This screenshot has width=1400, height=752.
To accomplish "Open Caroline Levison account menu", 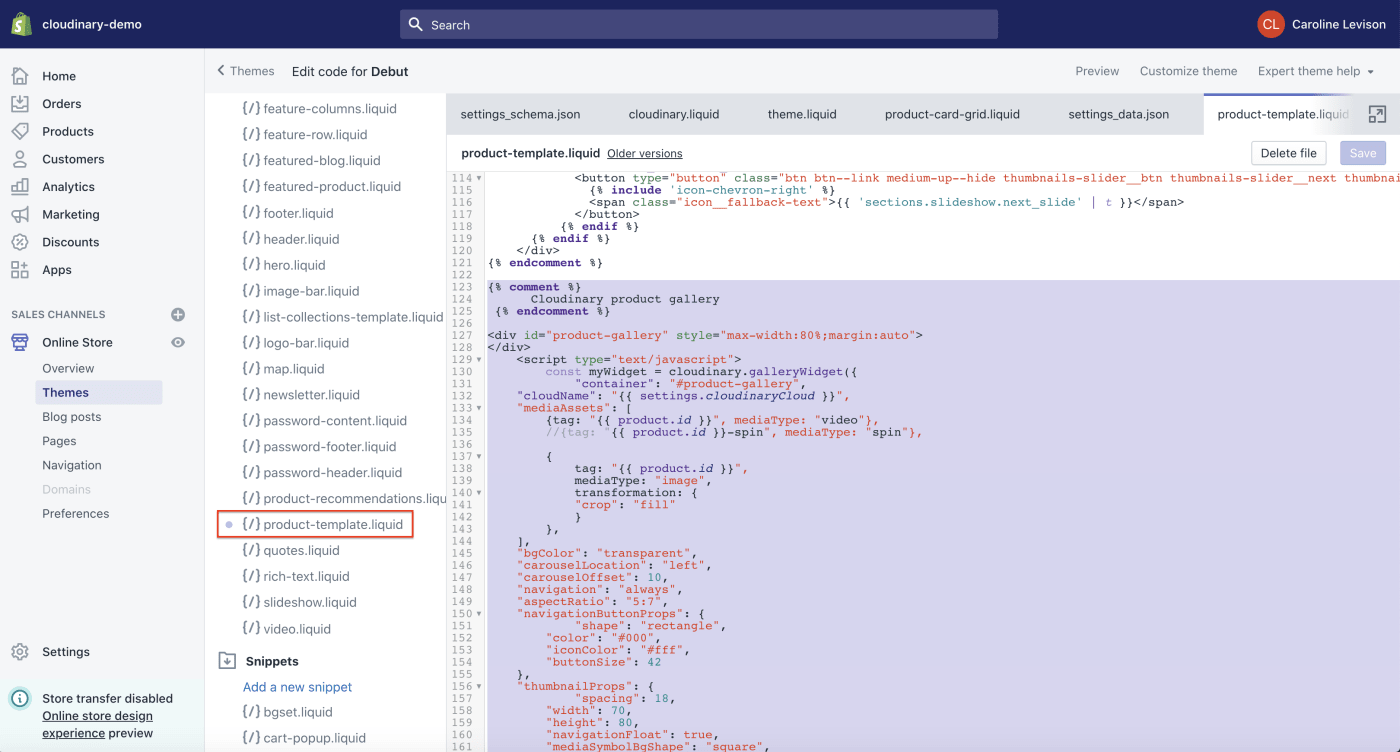I will tap(1320, 24).
